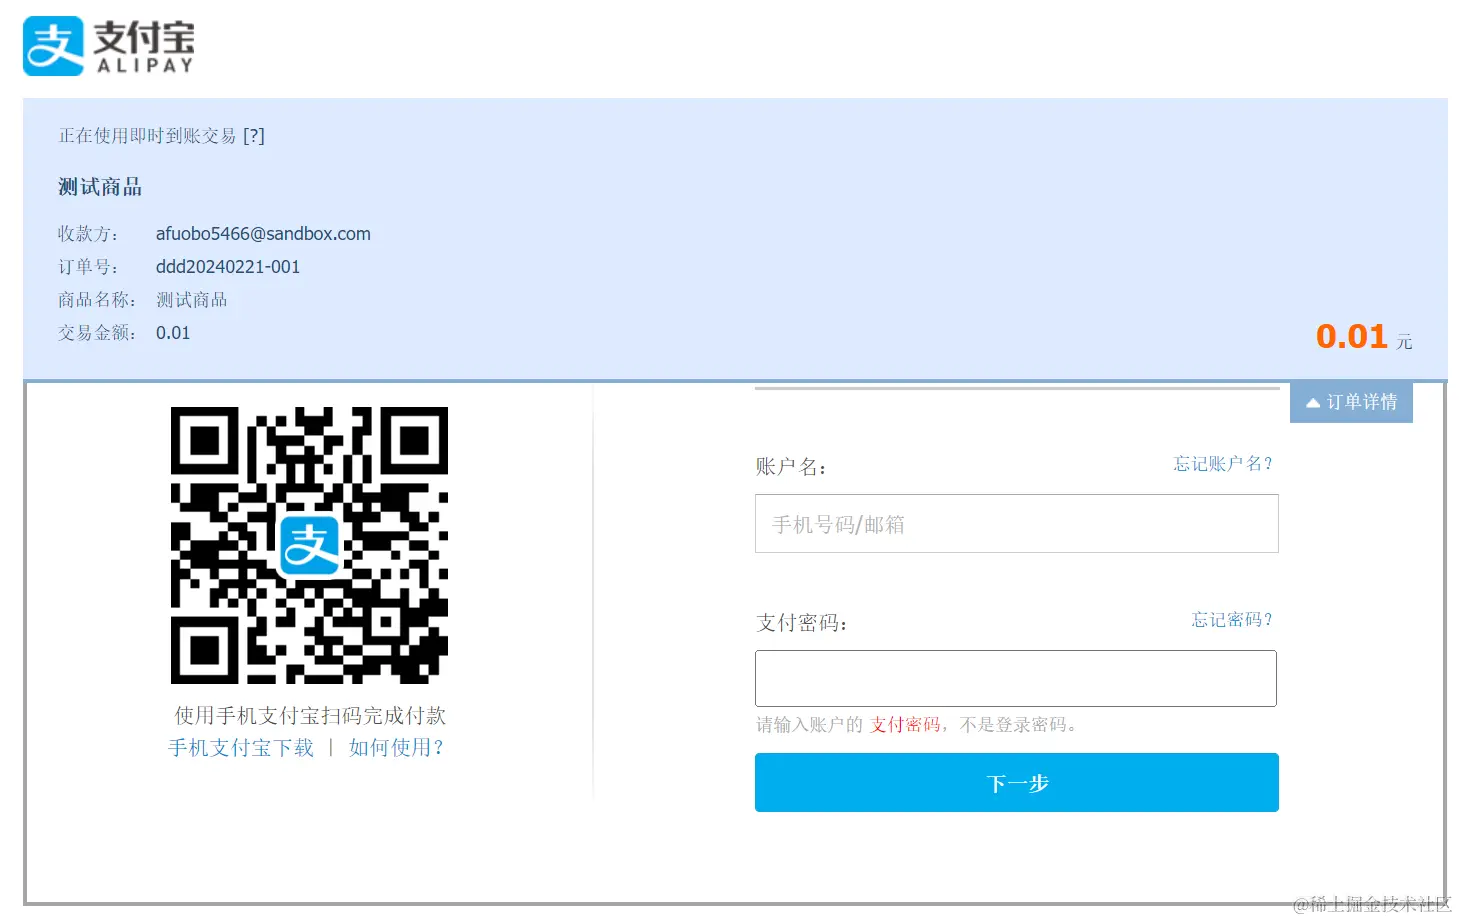Viewport: 1459px width, 921px height.
Task: Click the 0.01 transaction amount value
Action: click(x=173, y=333)
